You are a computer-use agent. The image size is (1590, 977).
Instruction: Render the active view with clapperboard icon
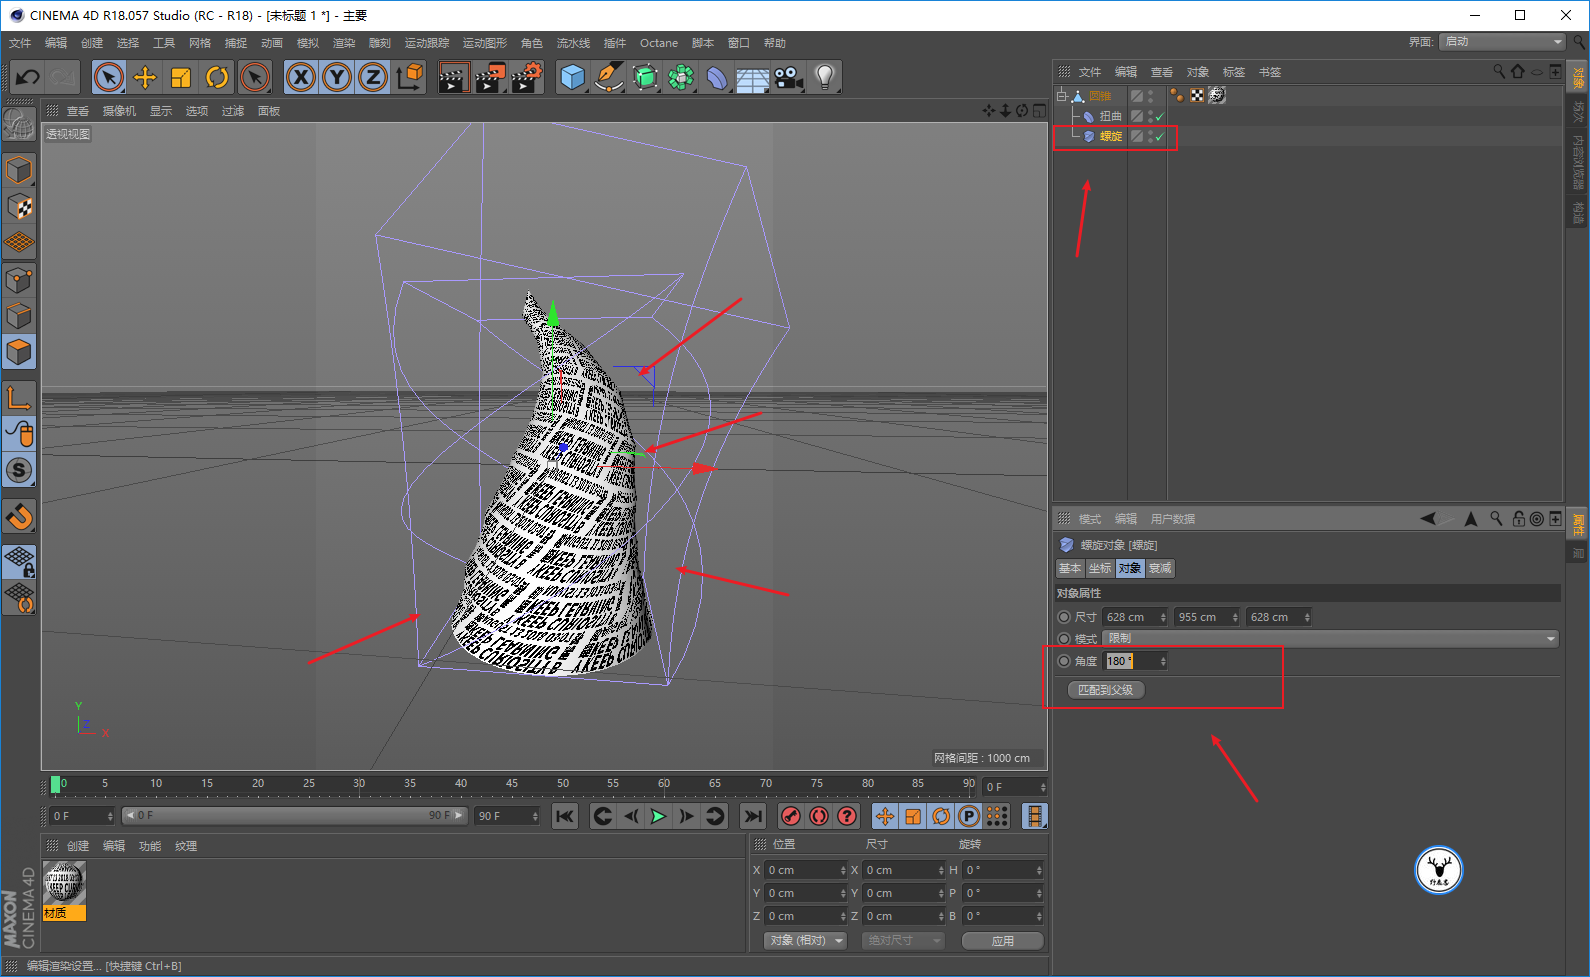click(454, 77)
